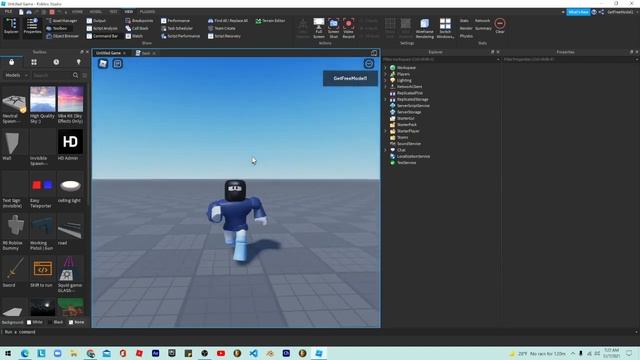The height and width of the screenshot is (360, 640).
Task: Take a Screen Shot
Action: coord(333,28)
